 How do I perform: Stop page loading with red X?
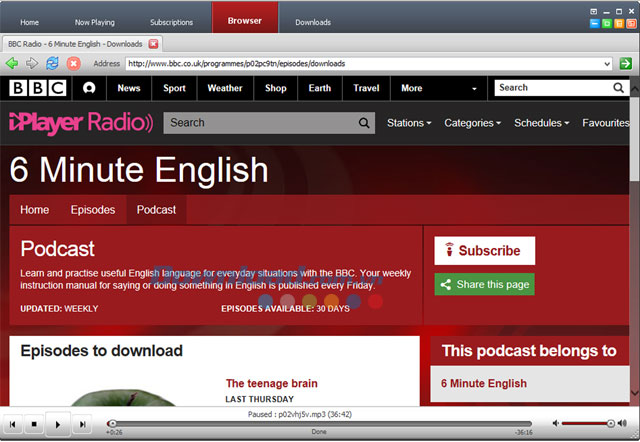(x=73, y=63)
